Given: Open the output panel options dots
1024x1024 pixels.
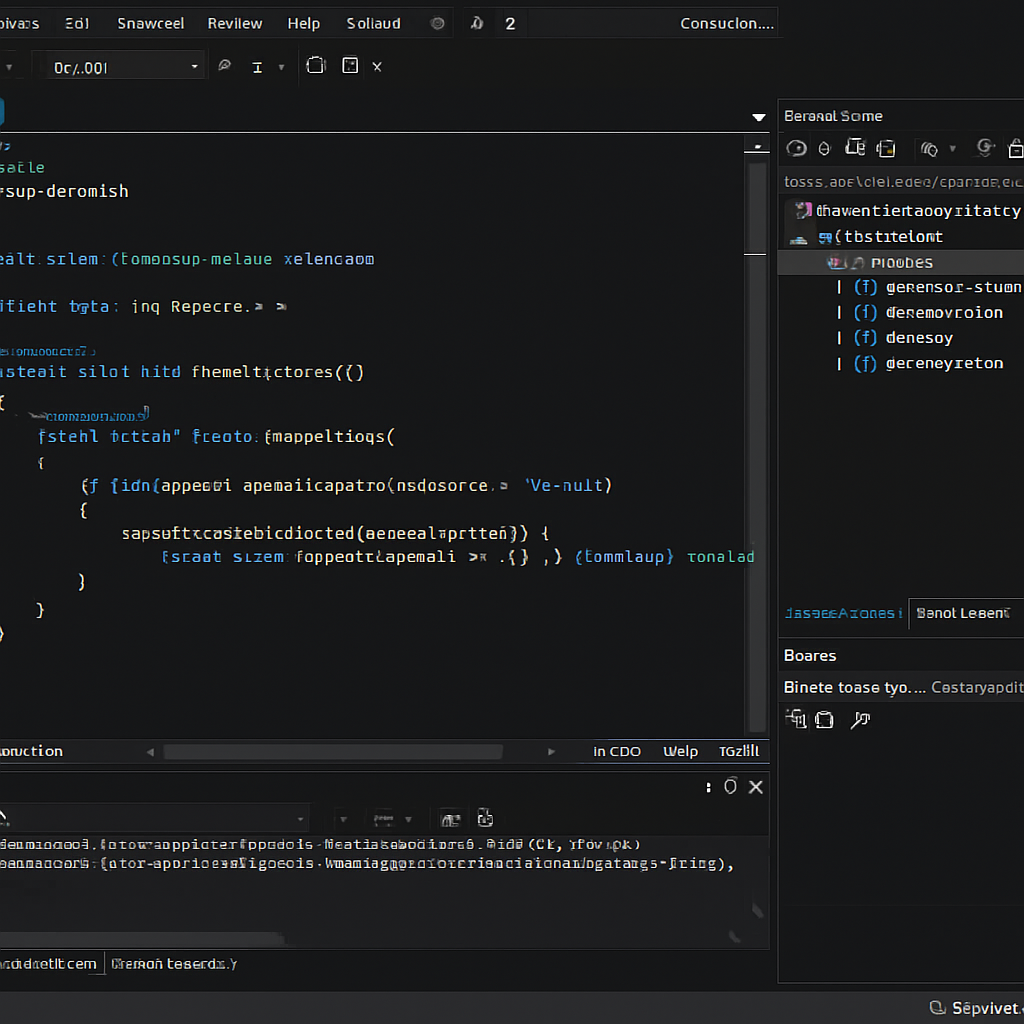Looking at the screenshot, I should [x=708, y=788].
